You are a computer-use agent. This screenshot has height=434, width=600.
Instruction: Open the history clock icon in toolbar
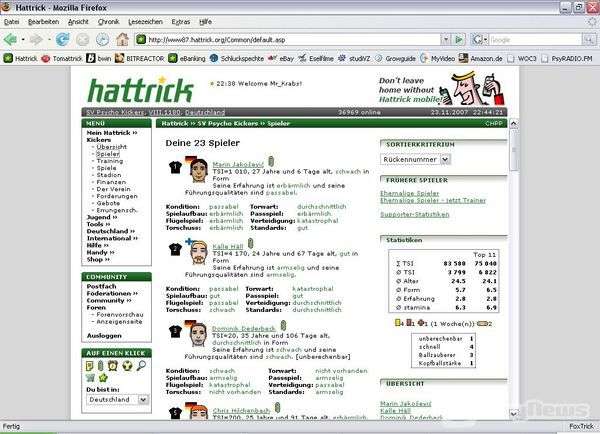pyautogui.click(x=102, y=39)
